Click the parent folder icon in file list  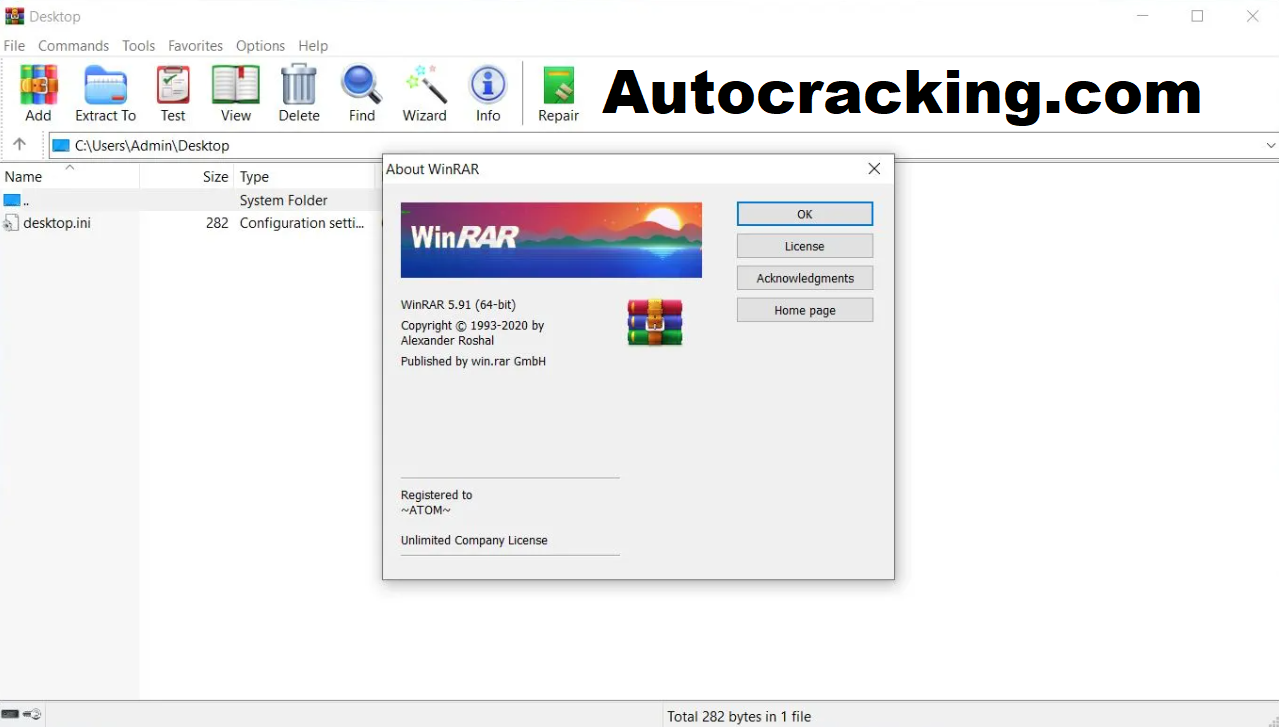click(x=12, y=200)
